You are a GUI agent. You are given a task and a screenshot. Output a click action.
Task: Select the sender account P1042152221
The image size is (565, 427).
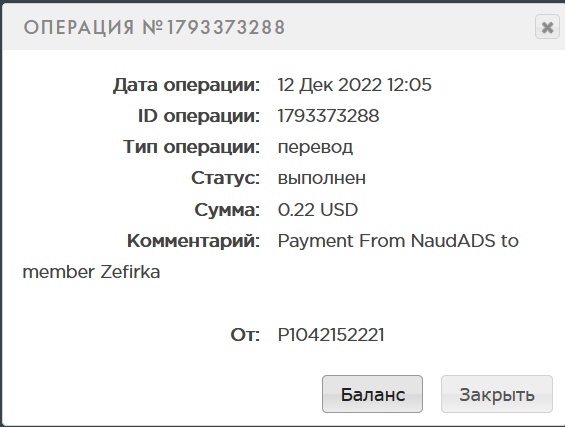point(331,335)
